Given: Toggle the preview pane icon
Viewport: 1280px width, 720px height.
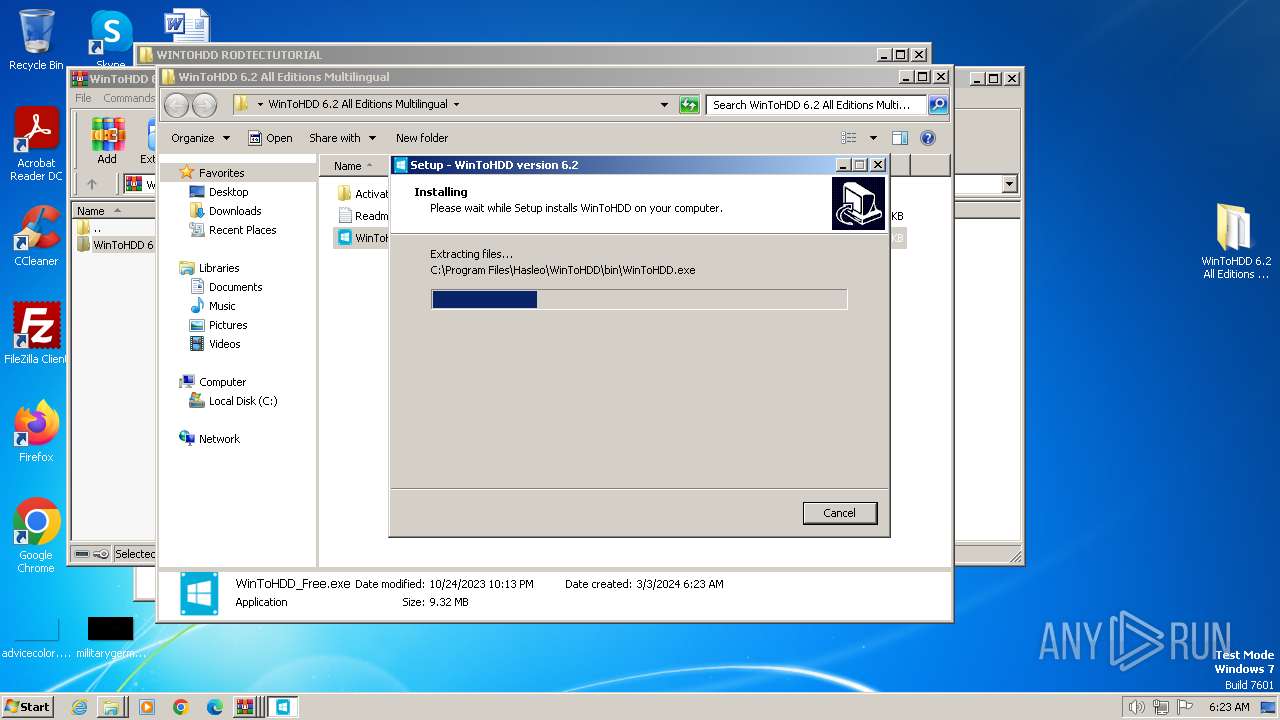Looking at the screenshot, I should (900, 138).
